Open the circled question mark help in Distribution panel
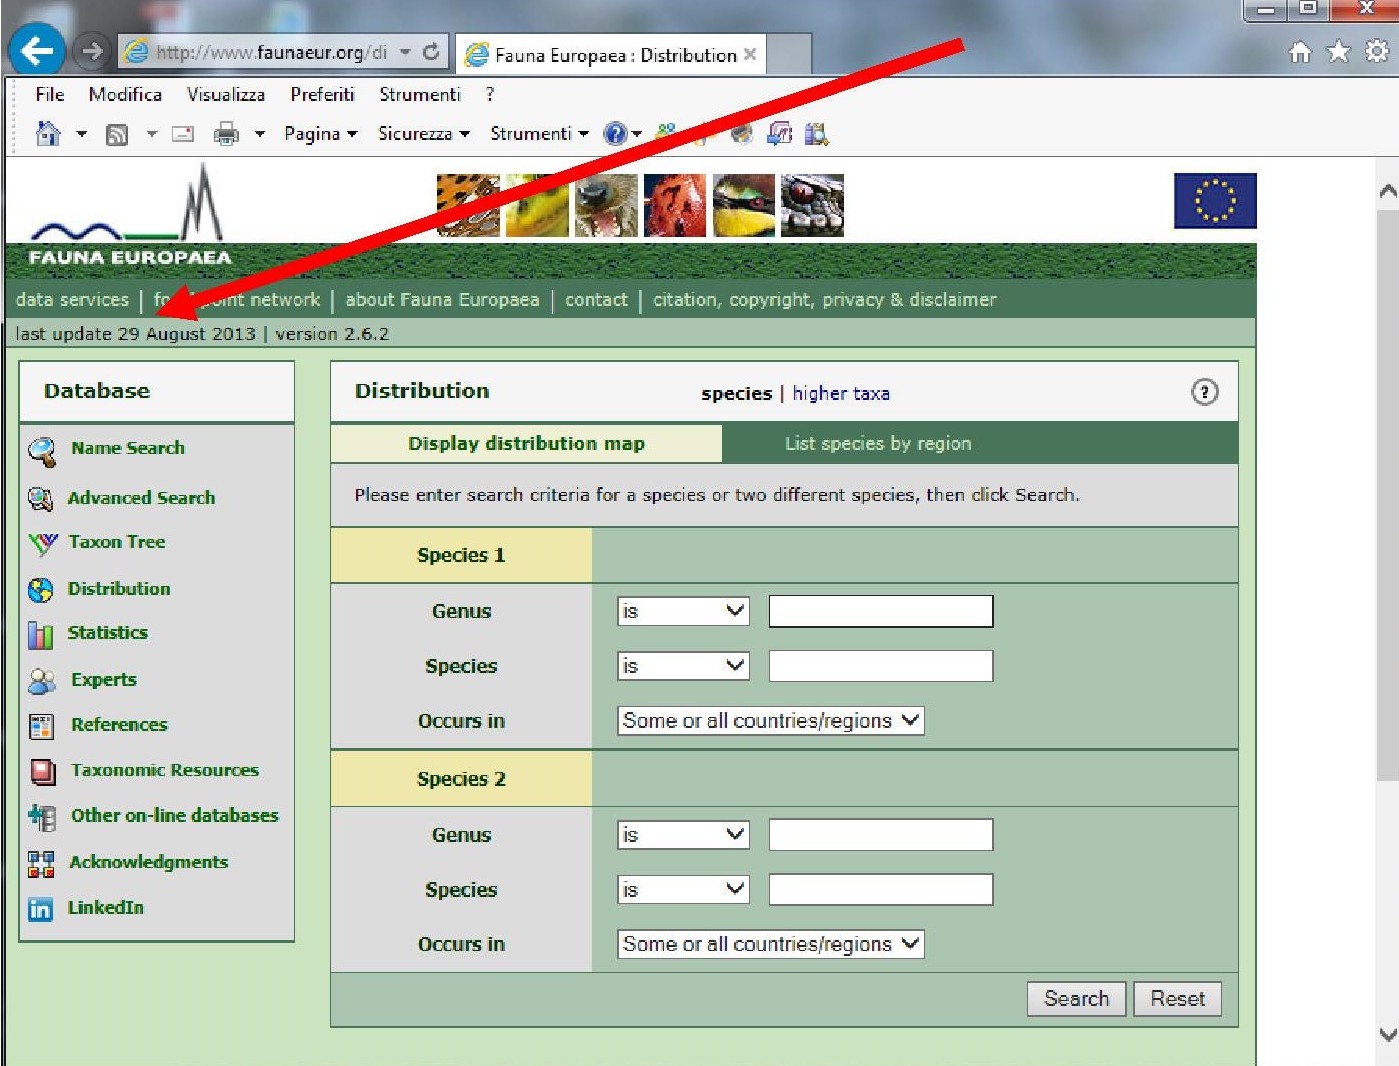Image resolution: width=1399 pixels, height=1066 pixels. click(x=1204, y=392)
